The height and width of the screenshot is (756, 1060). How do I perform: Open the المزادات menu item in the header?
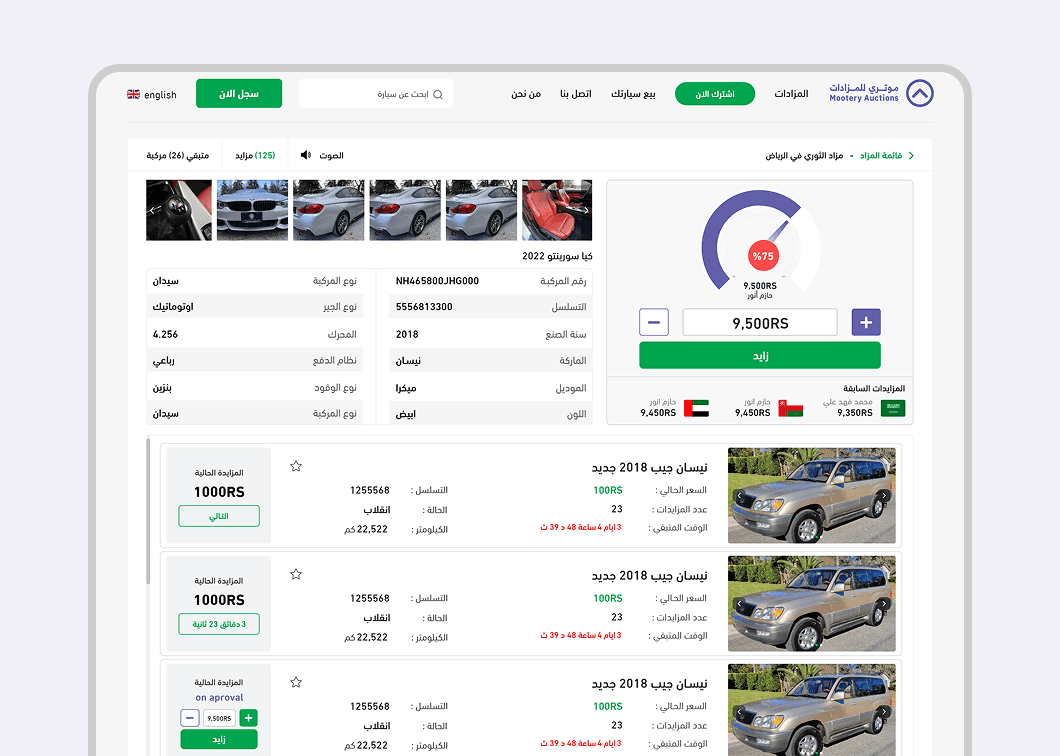792,93
